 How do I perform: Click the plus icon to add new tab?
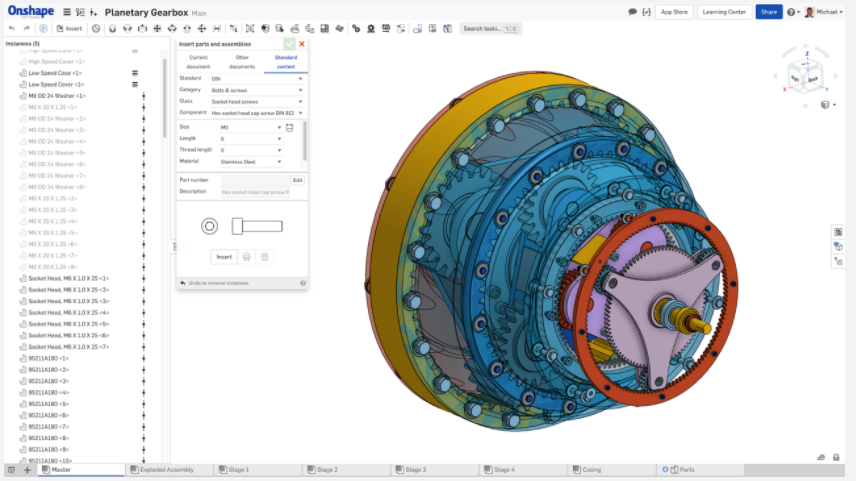27,469
